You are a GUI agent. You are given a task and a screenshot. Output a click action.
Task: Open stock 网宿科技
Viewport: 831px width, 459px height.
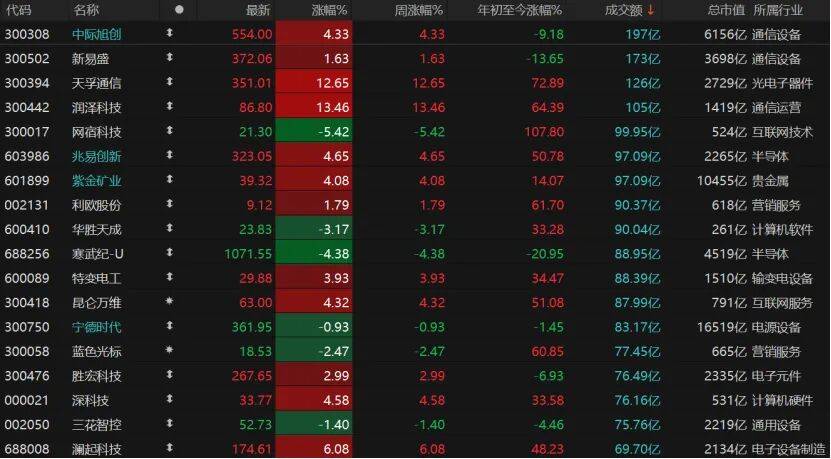[x=97, y=132]
